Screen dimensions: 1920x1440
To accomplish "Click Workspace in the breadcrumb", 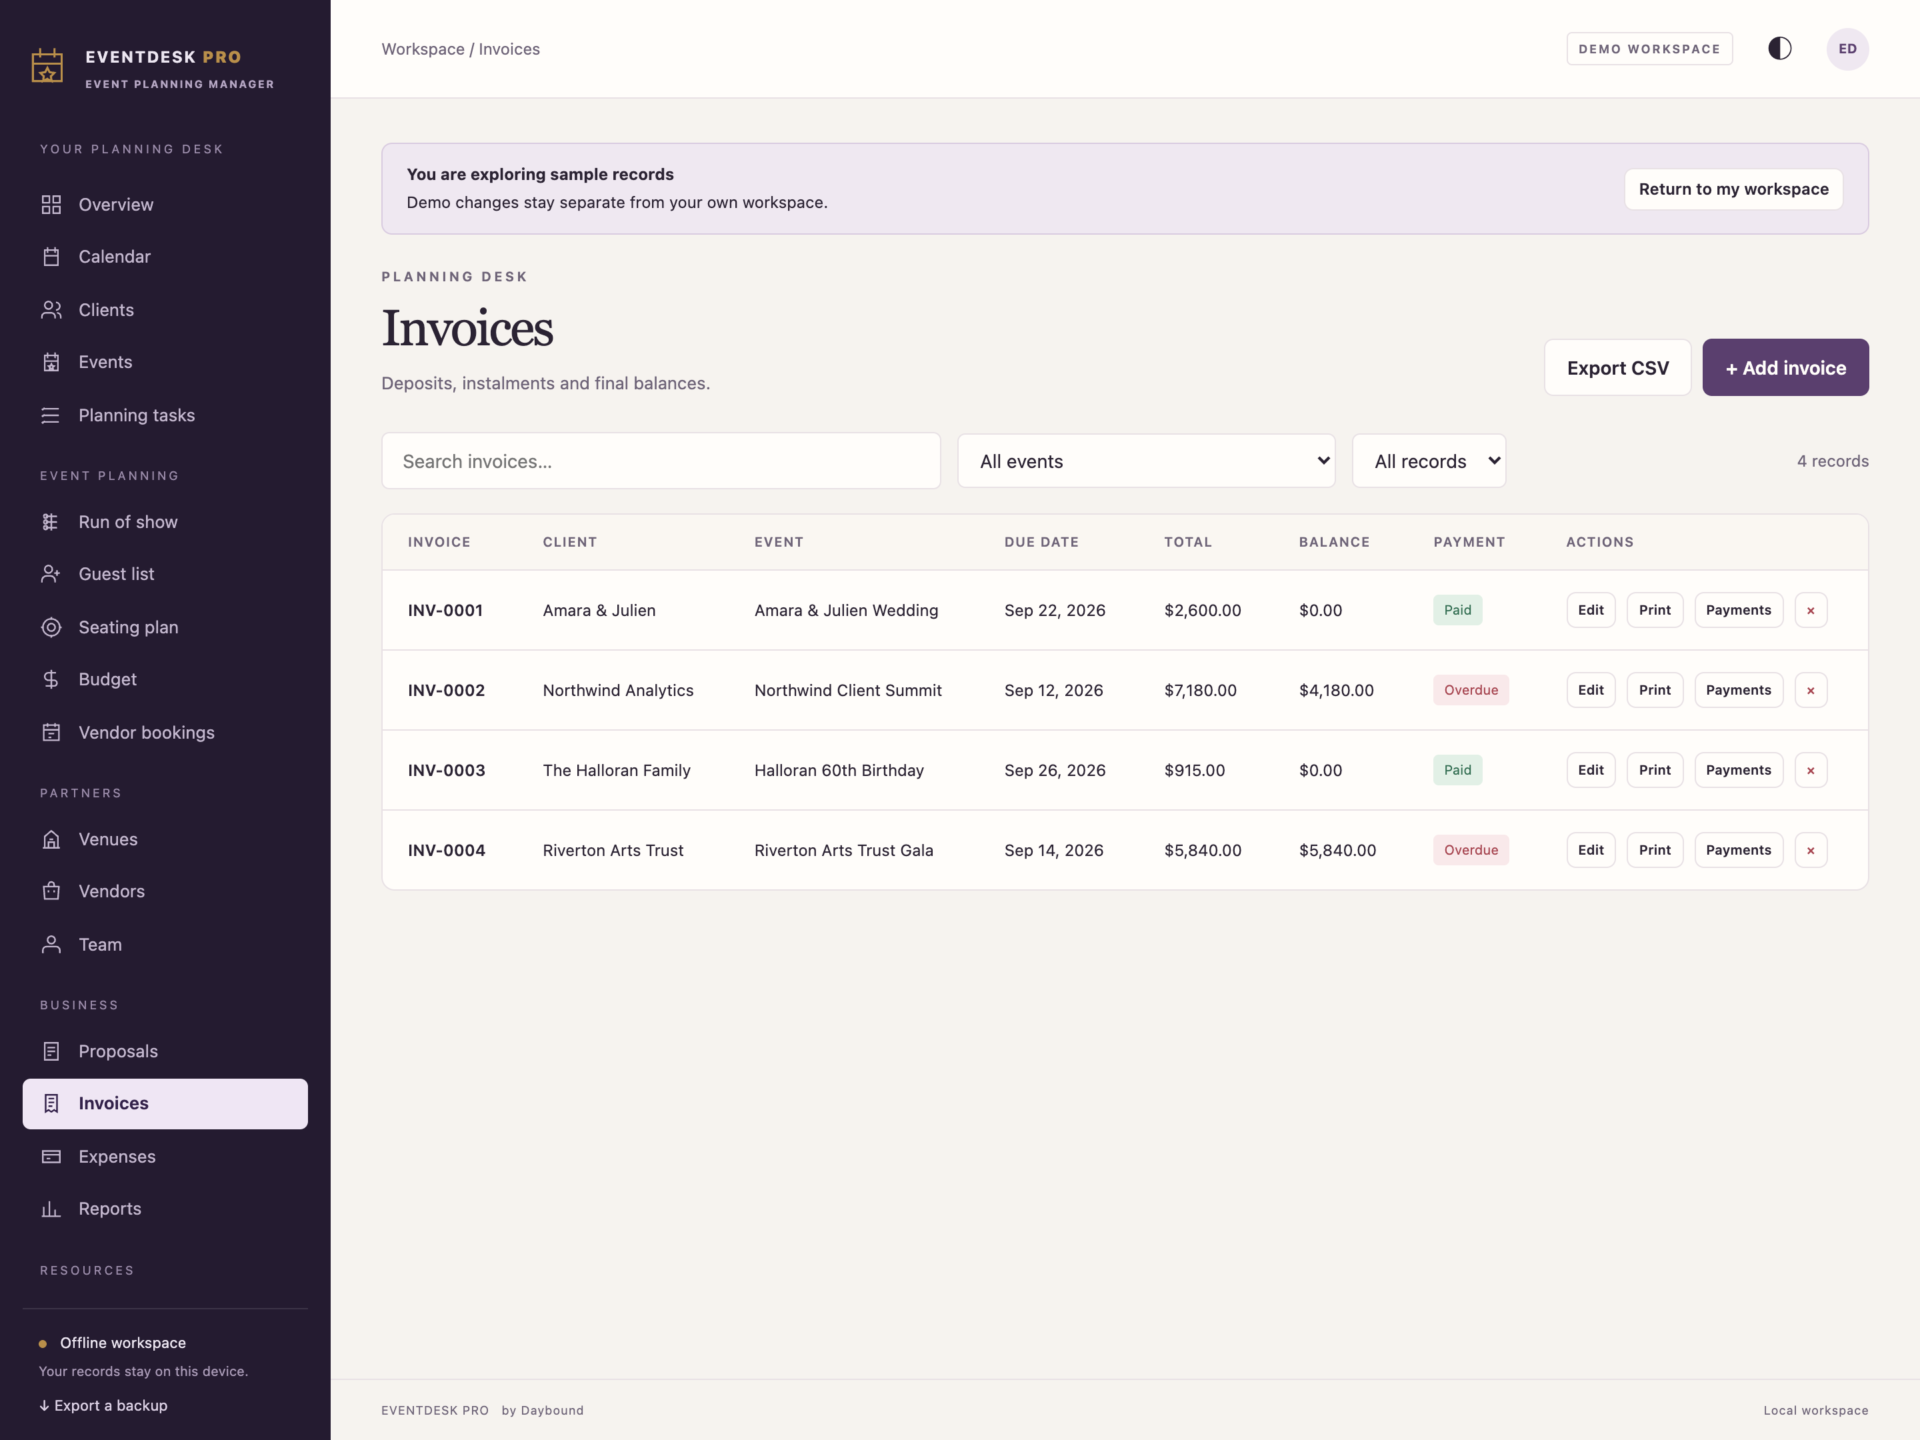I will point(423,49).
